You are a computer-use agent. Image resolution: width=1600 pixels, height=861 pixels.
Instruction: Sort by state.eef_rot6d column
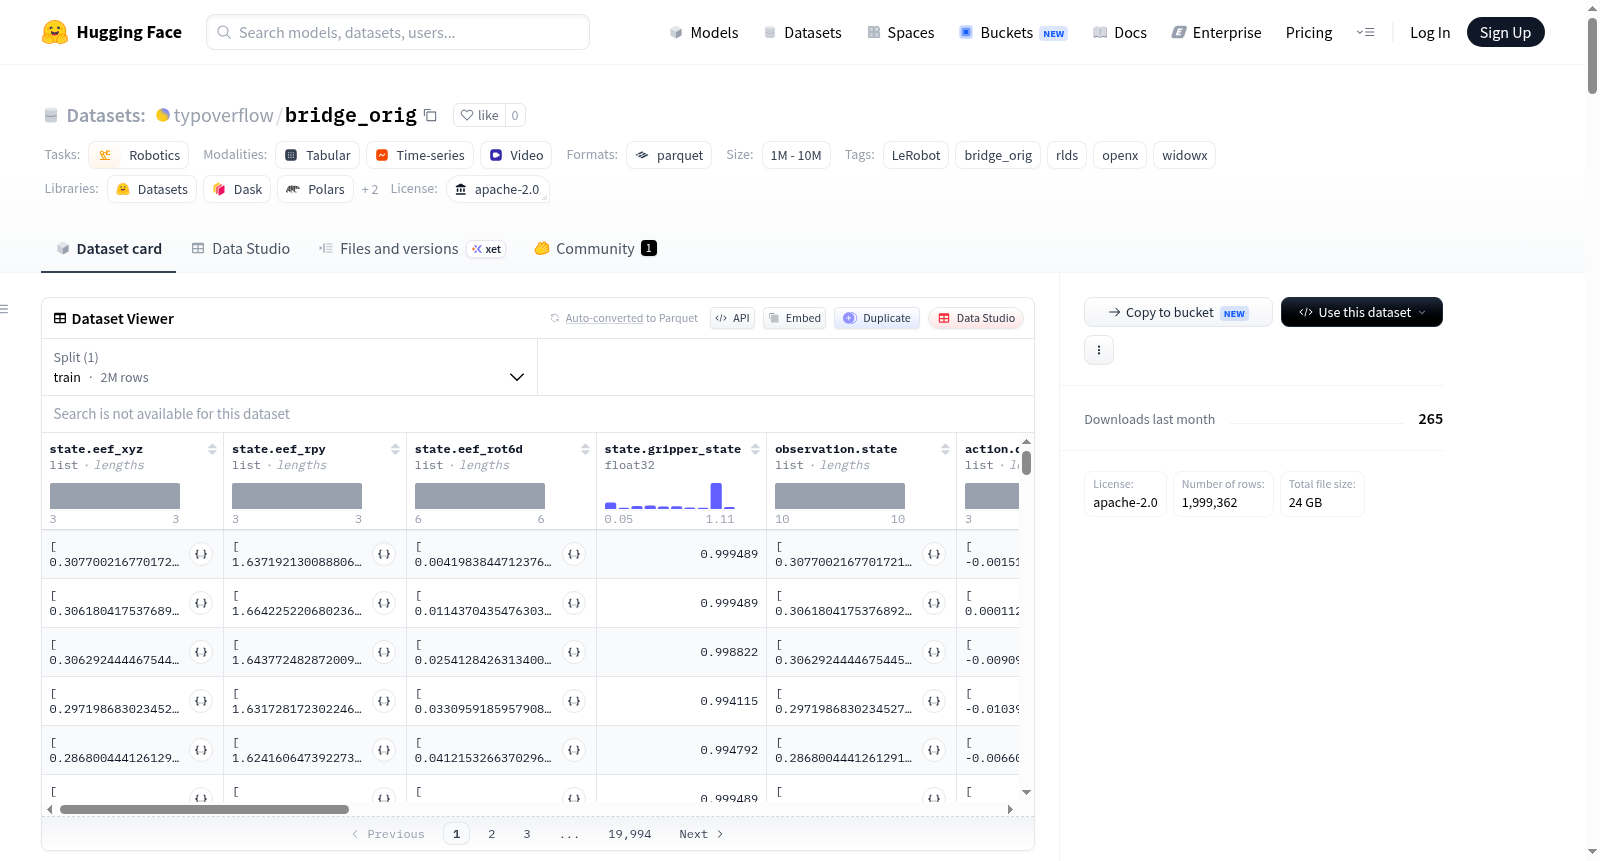point(585,450)
